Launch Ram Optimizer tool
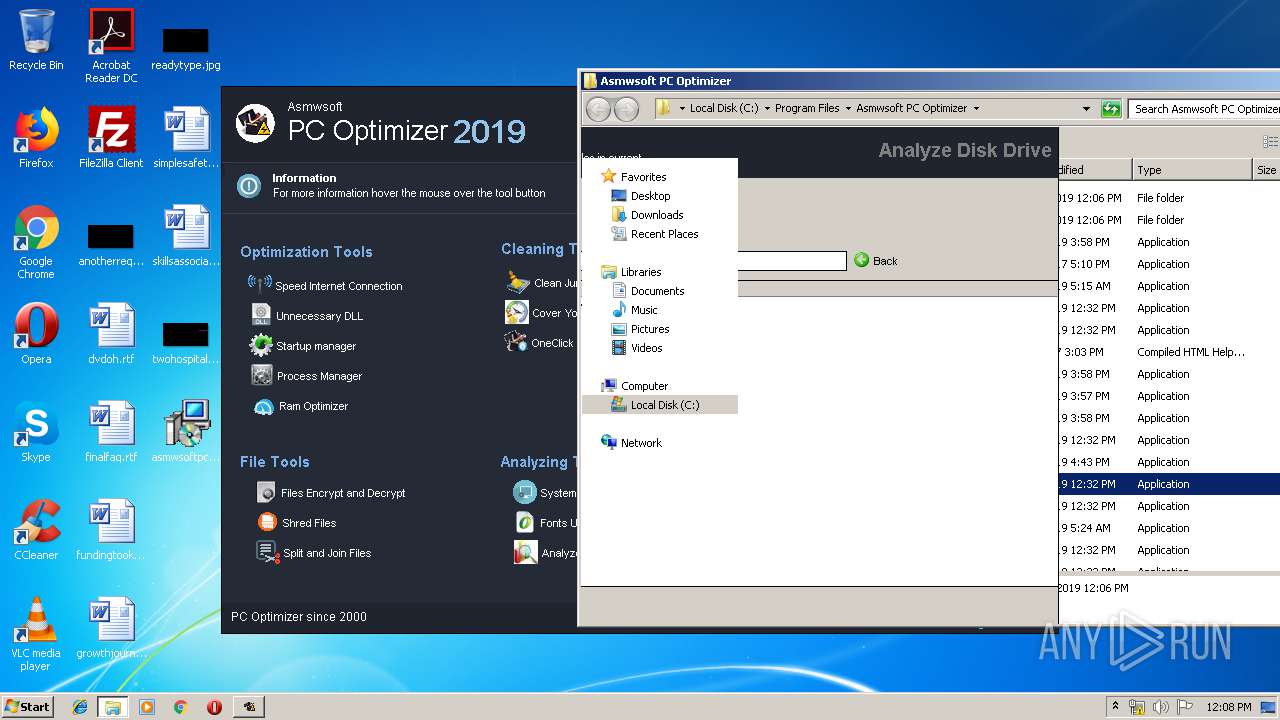 coord(302,406)
